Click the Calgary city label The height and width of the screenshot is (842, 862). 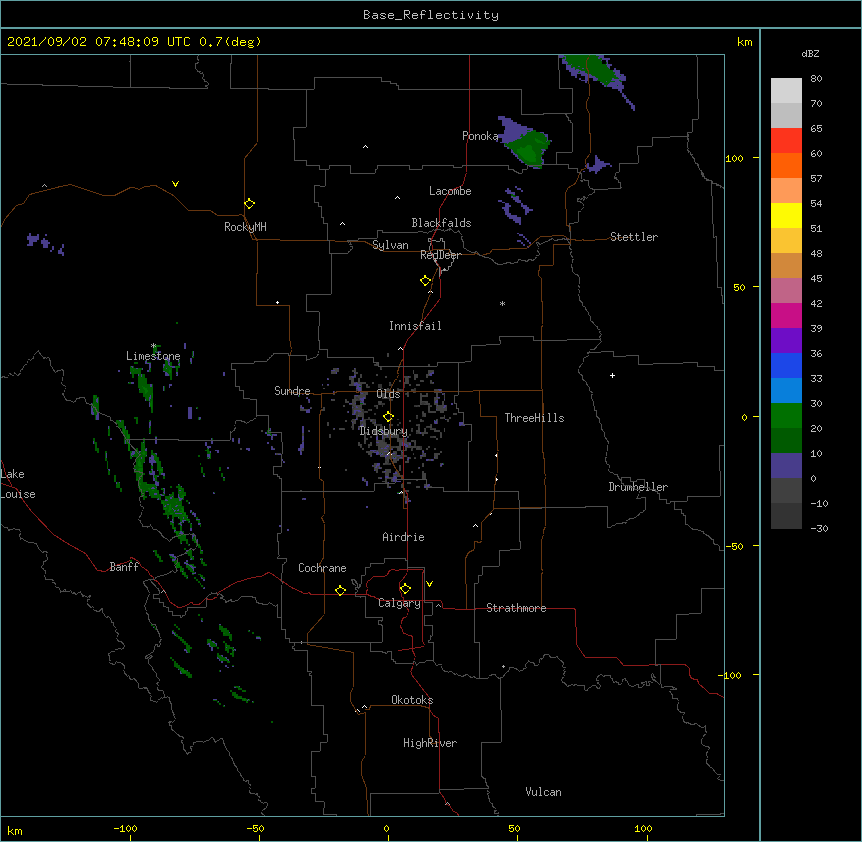pyautogui.click(x=399, y=603)
